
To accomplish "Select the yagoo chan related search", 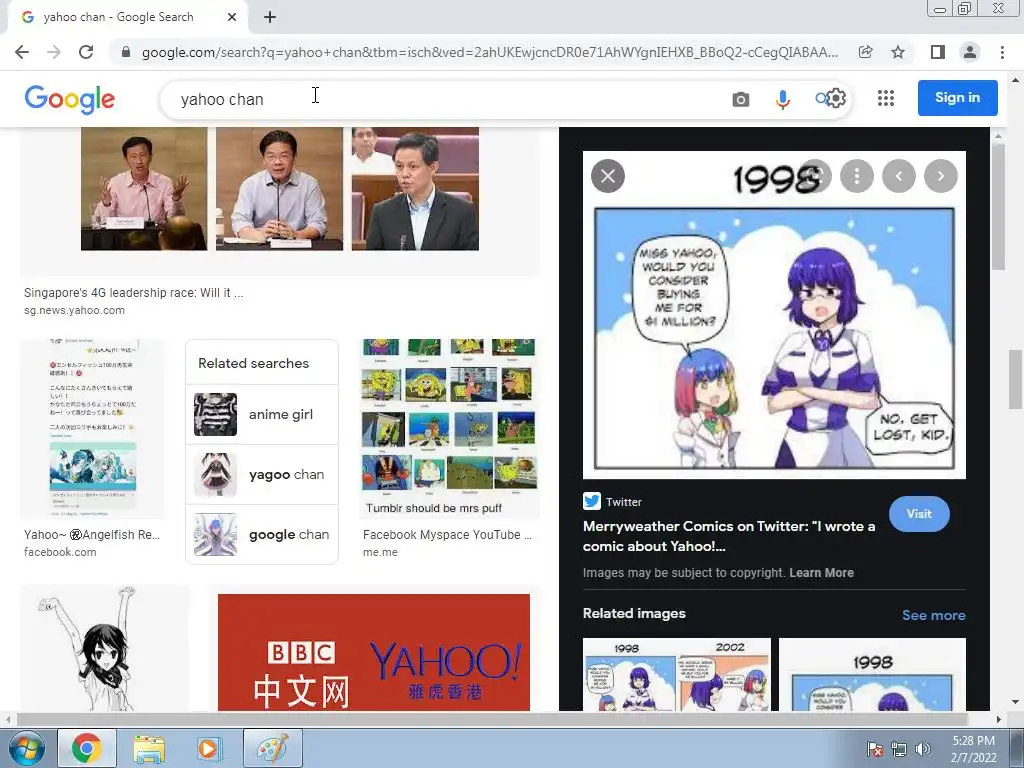I will (262, 475).
